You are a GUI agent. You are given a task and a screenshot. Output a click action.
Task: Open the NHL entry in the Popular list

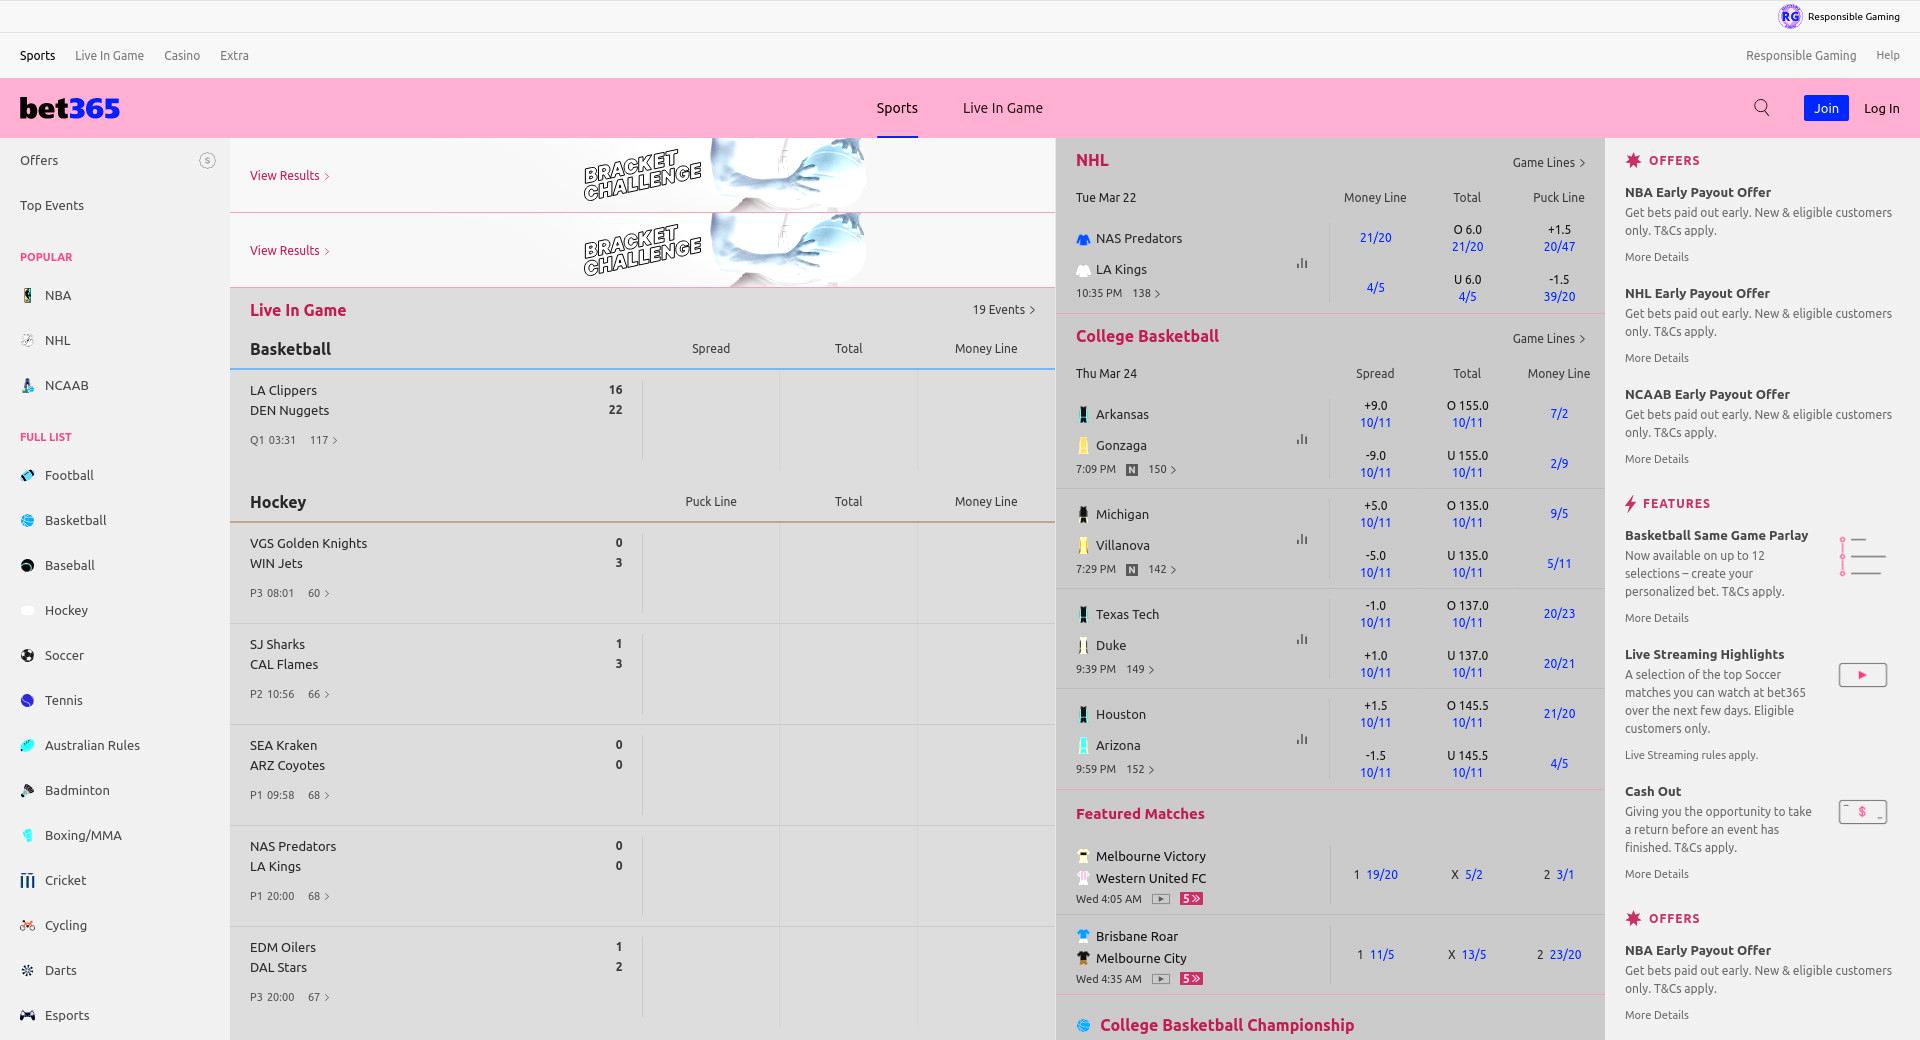[57, 340]
